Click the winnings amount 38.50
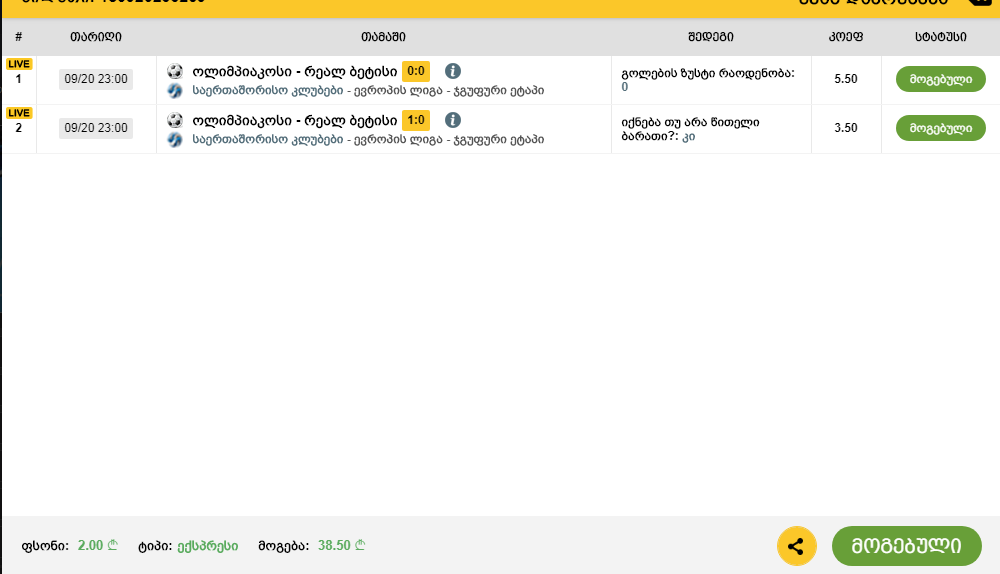The image size is (1000, 574). pos(341,546)
